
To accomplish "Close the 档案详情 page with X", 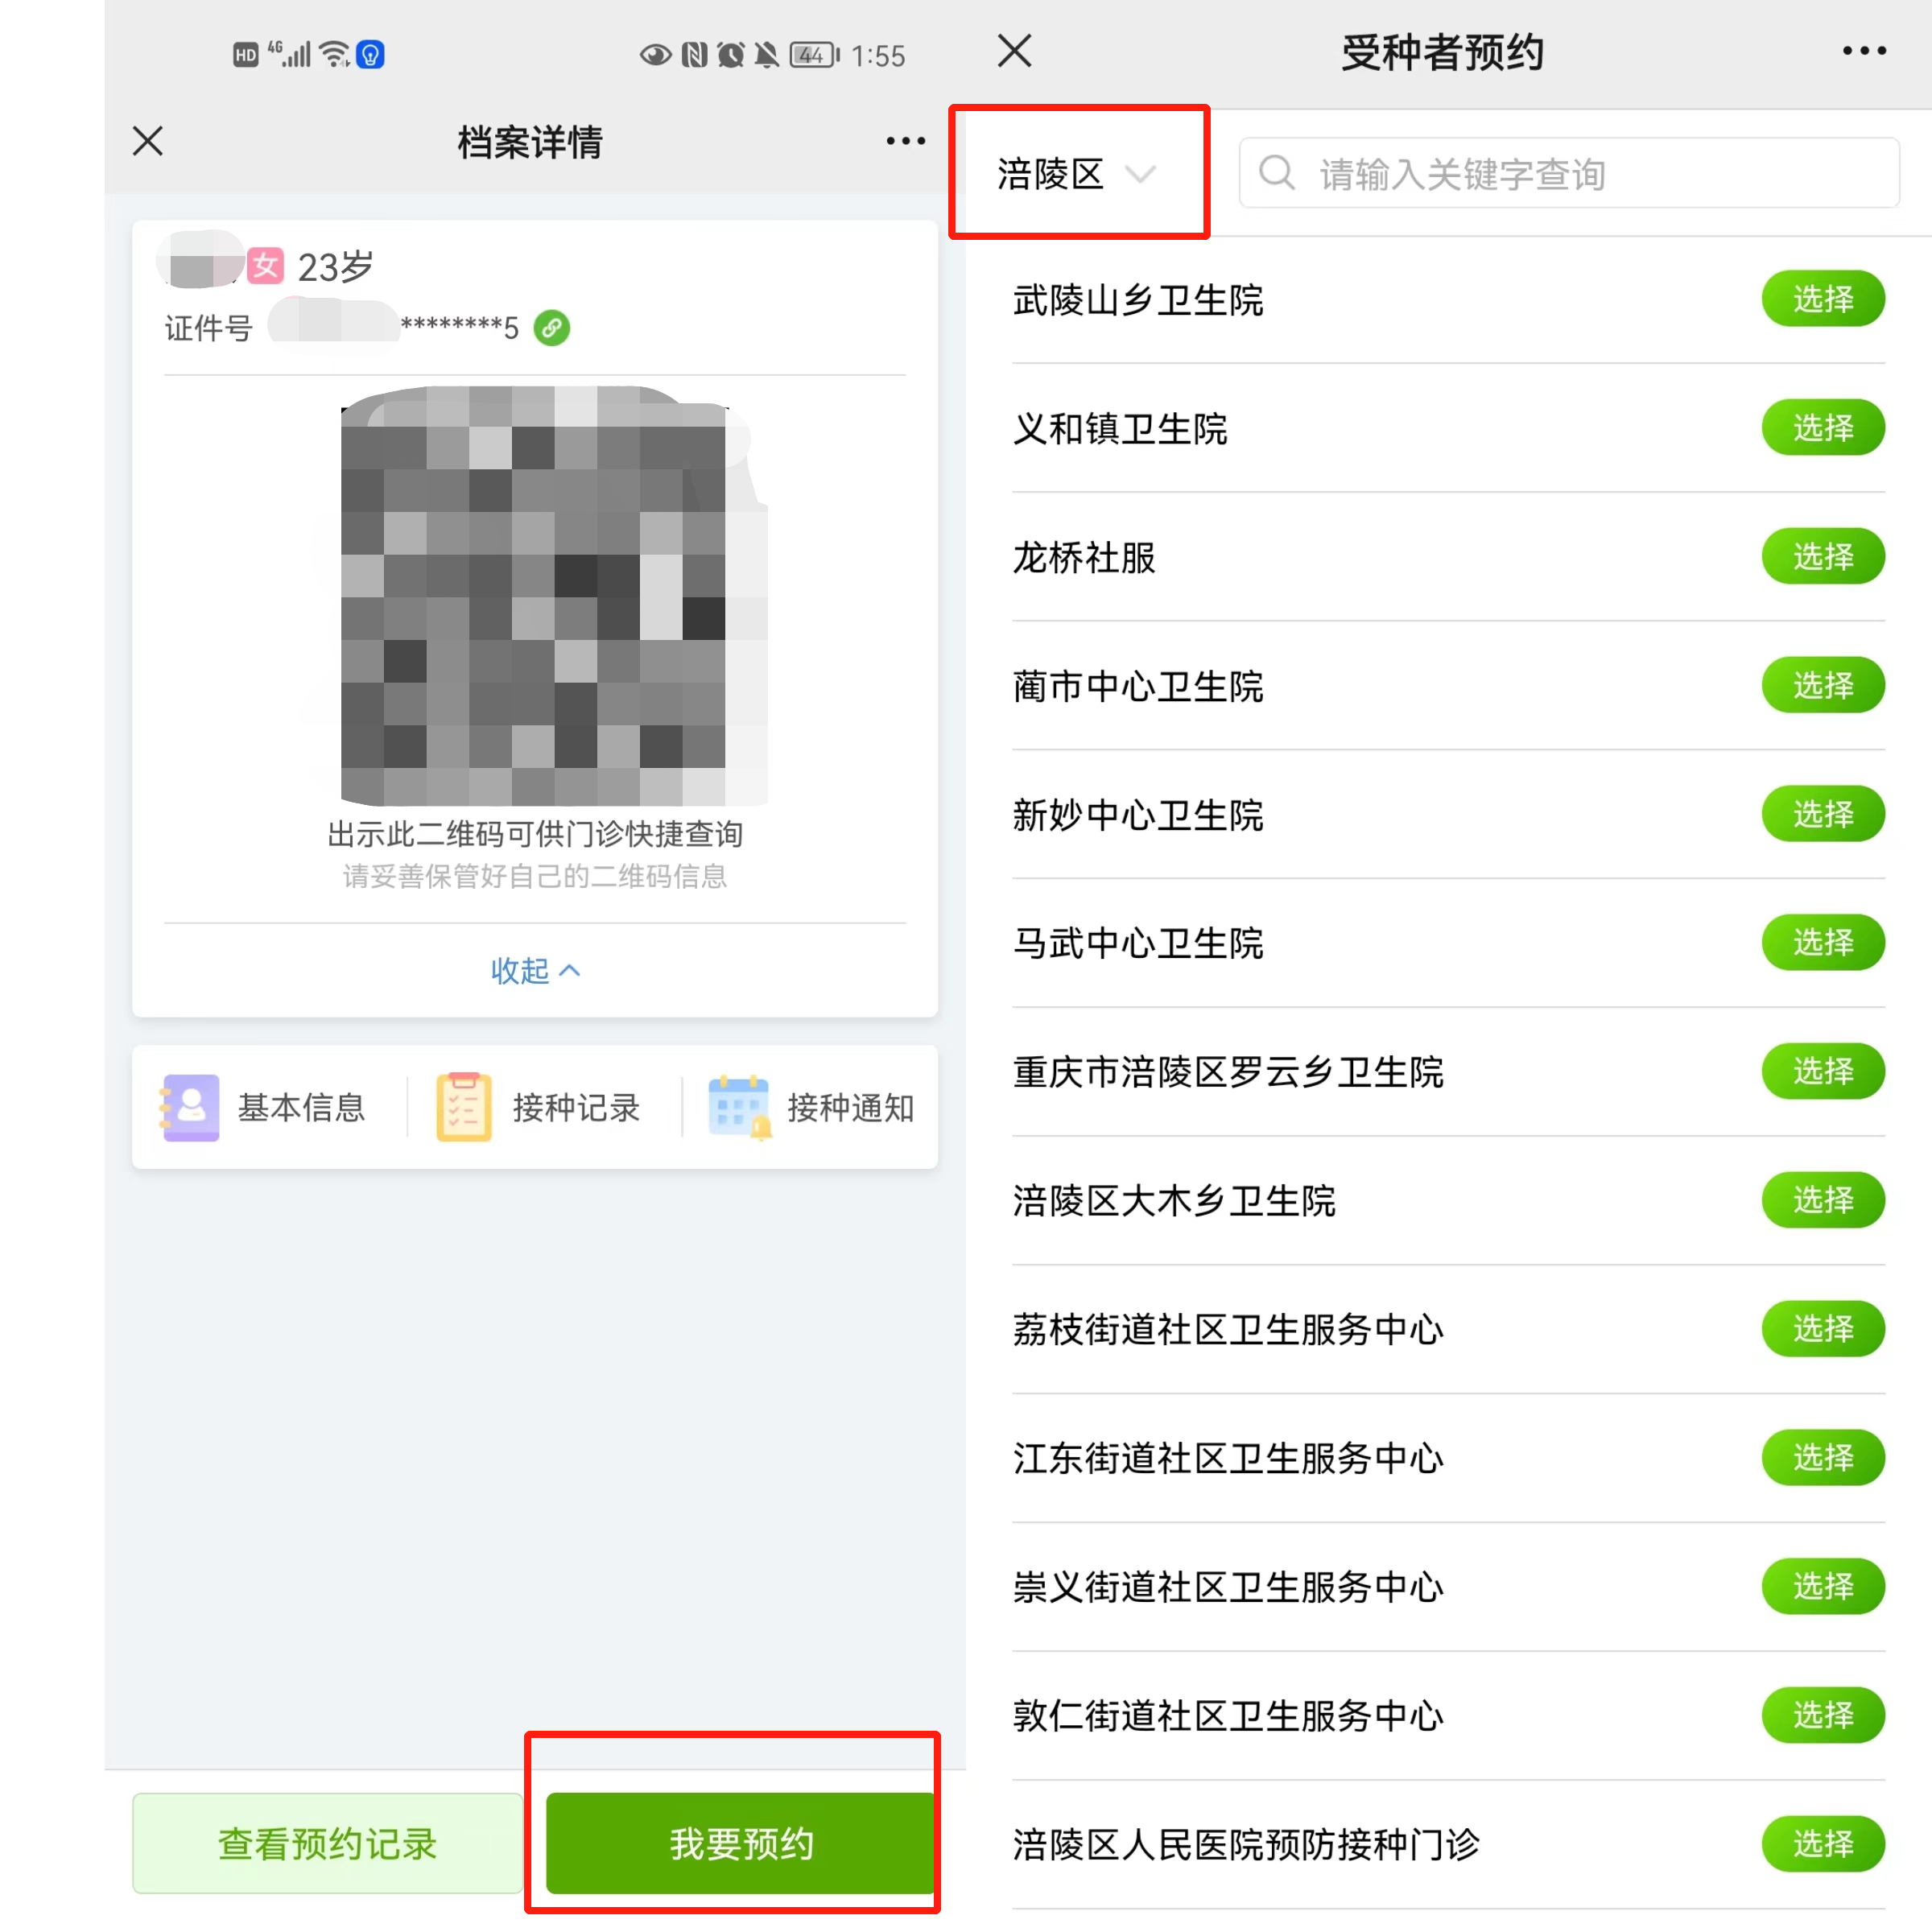I will point(148,141).
